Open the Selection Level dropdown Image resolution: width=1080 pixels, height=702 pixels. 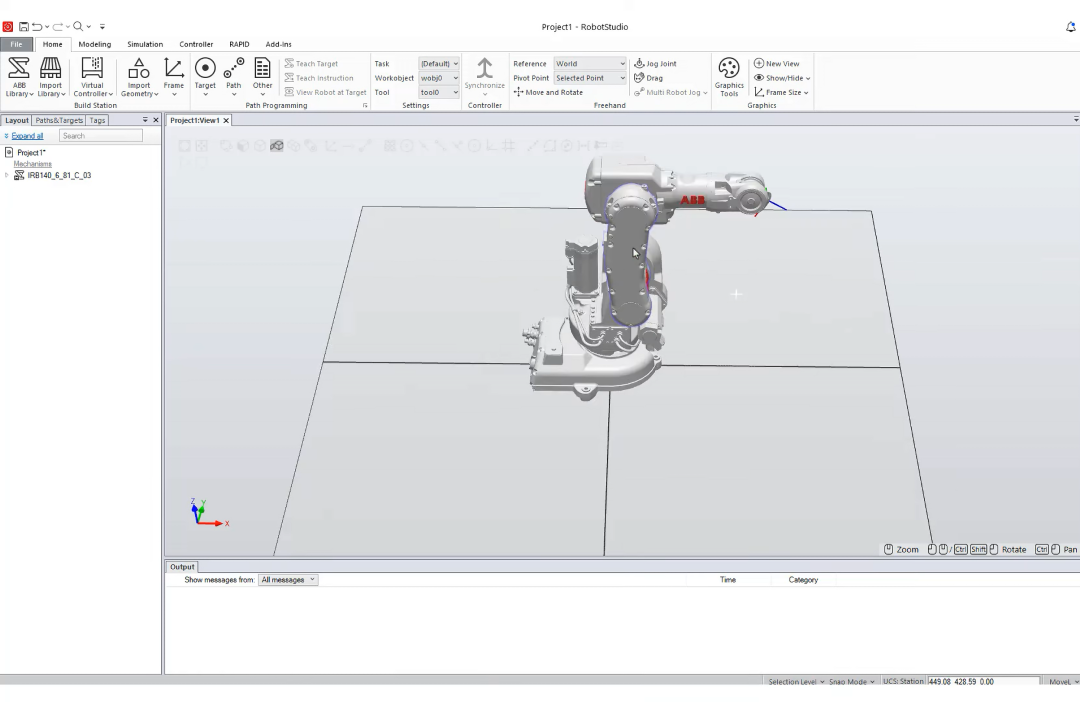[796, 681]
